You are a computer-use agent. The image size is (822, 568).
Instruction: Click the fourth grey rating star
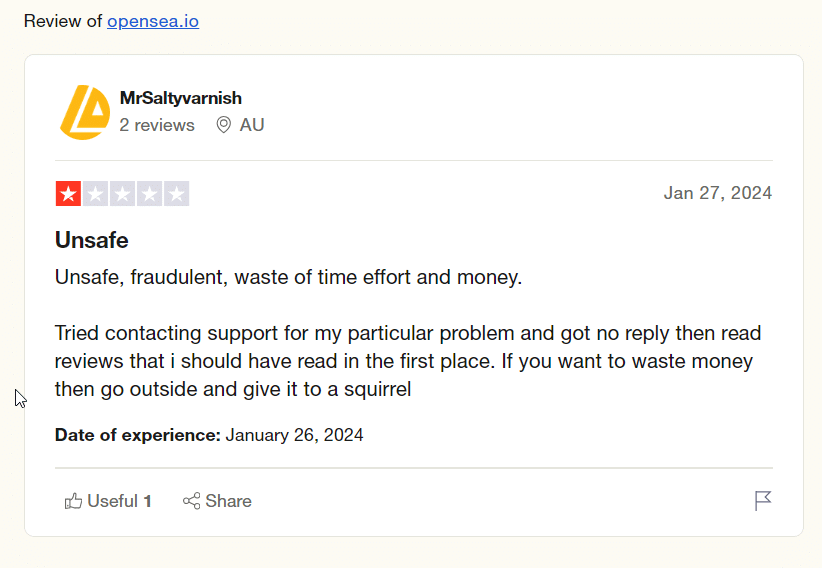(149, 194)
